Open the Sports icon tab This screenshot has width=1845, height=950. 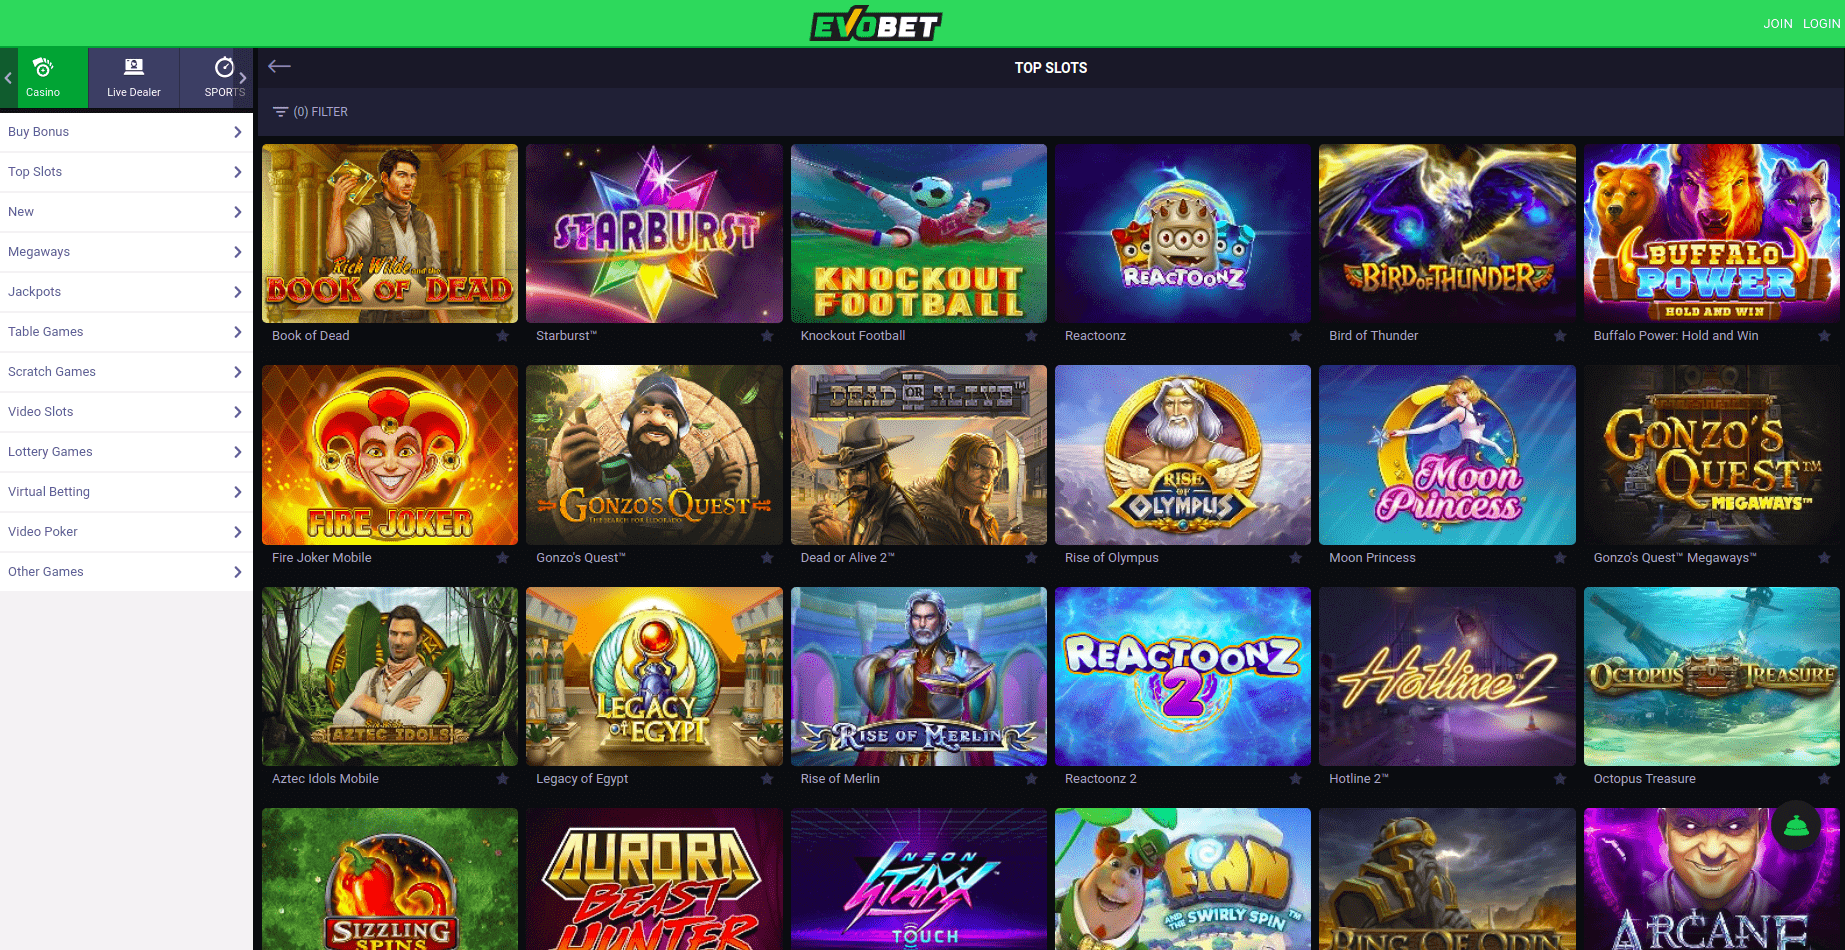224,77
